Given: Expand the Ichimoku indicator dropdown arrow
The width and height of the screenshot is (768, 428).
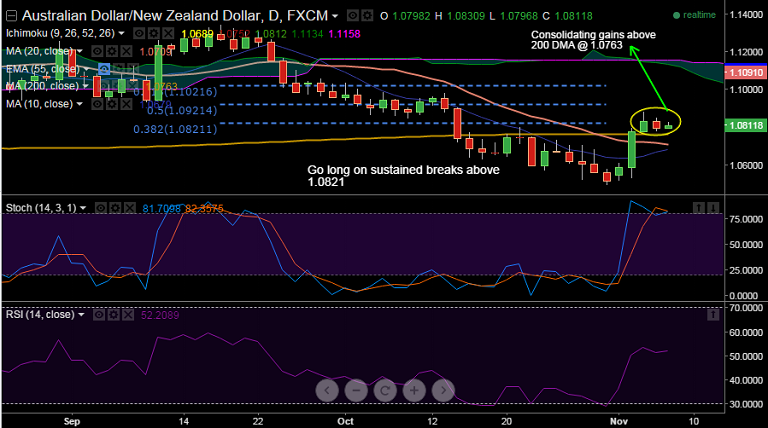Looking at the screenshot, I should 121,34.
